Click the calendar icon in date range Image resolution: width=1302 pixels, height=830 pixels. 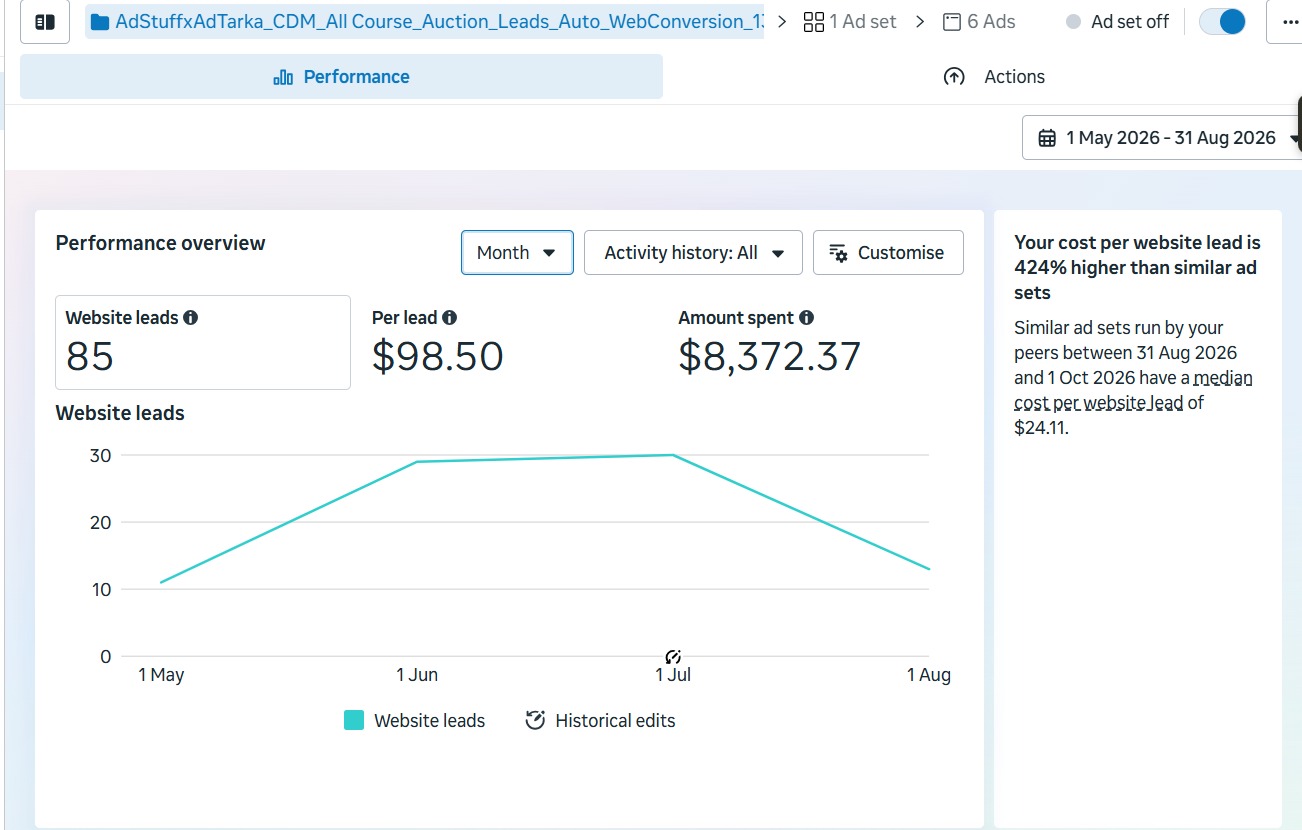click(x=1047, y=138)
